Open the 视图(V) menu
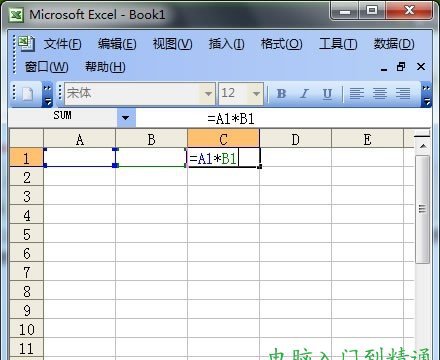 tap(172, 44)
